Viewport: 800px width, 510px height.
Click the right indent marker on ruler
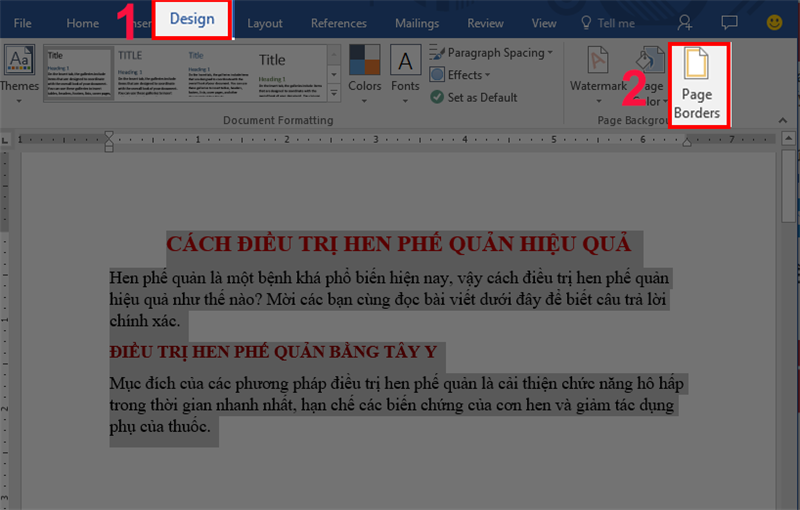[x=687, y=142]
